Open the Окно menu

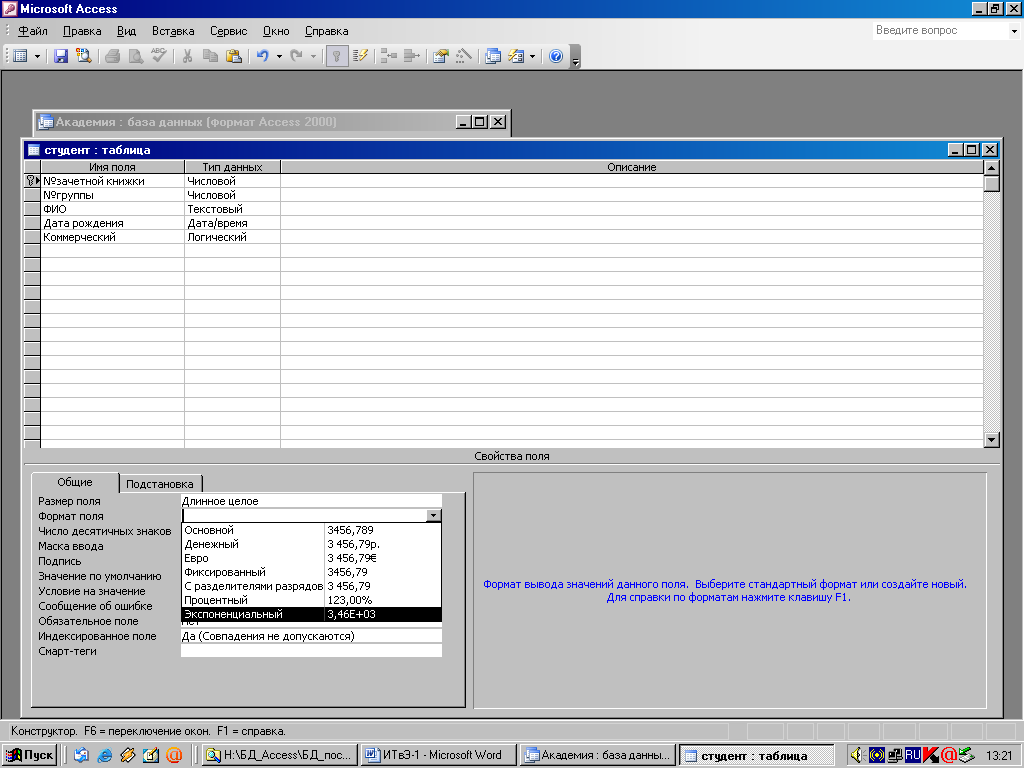[276, 31]
